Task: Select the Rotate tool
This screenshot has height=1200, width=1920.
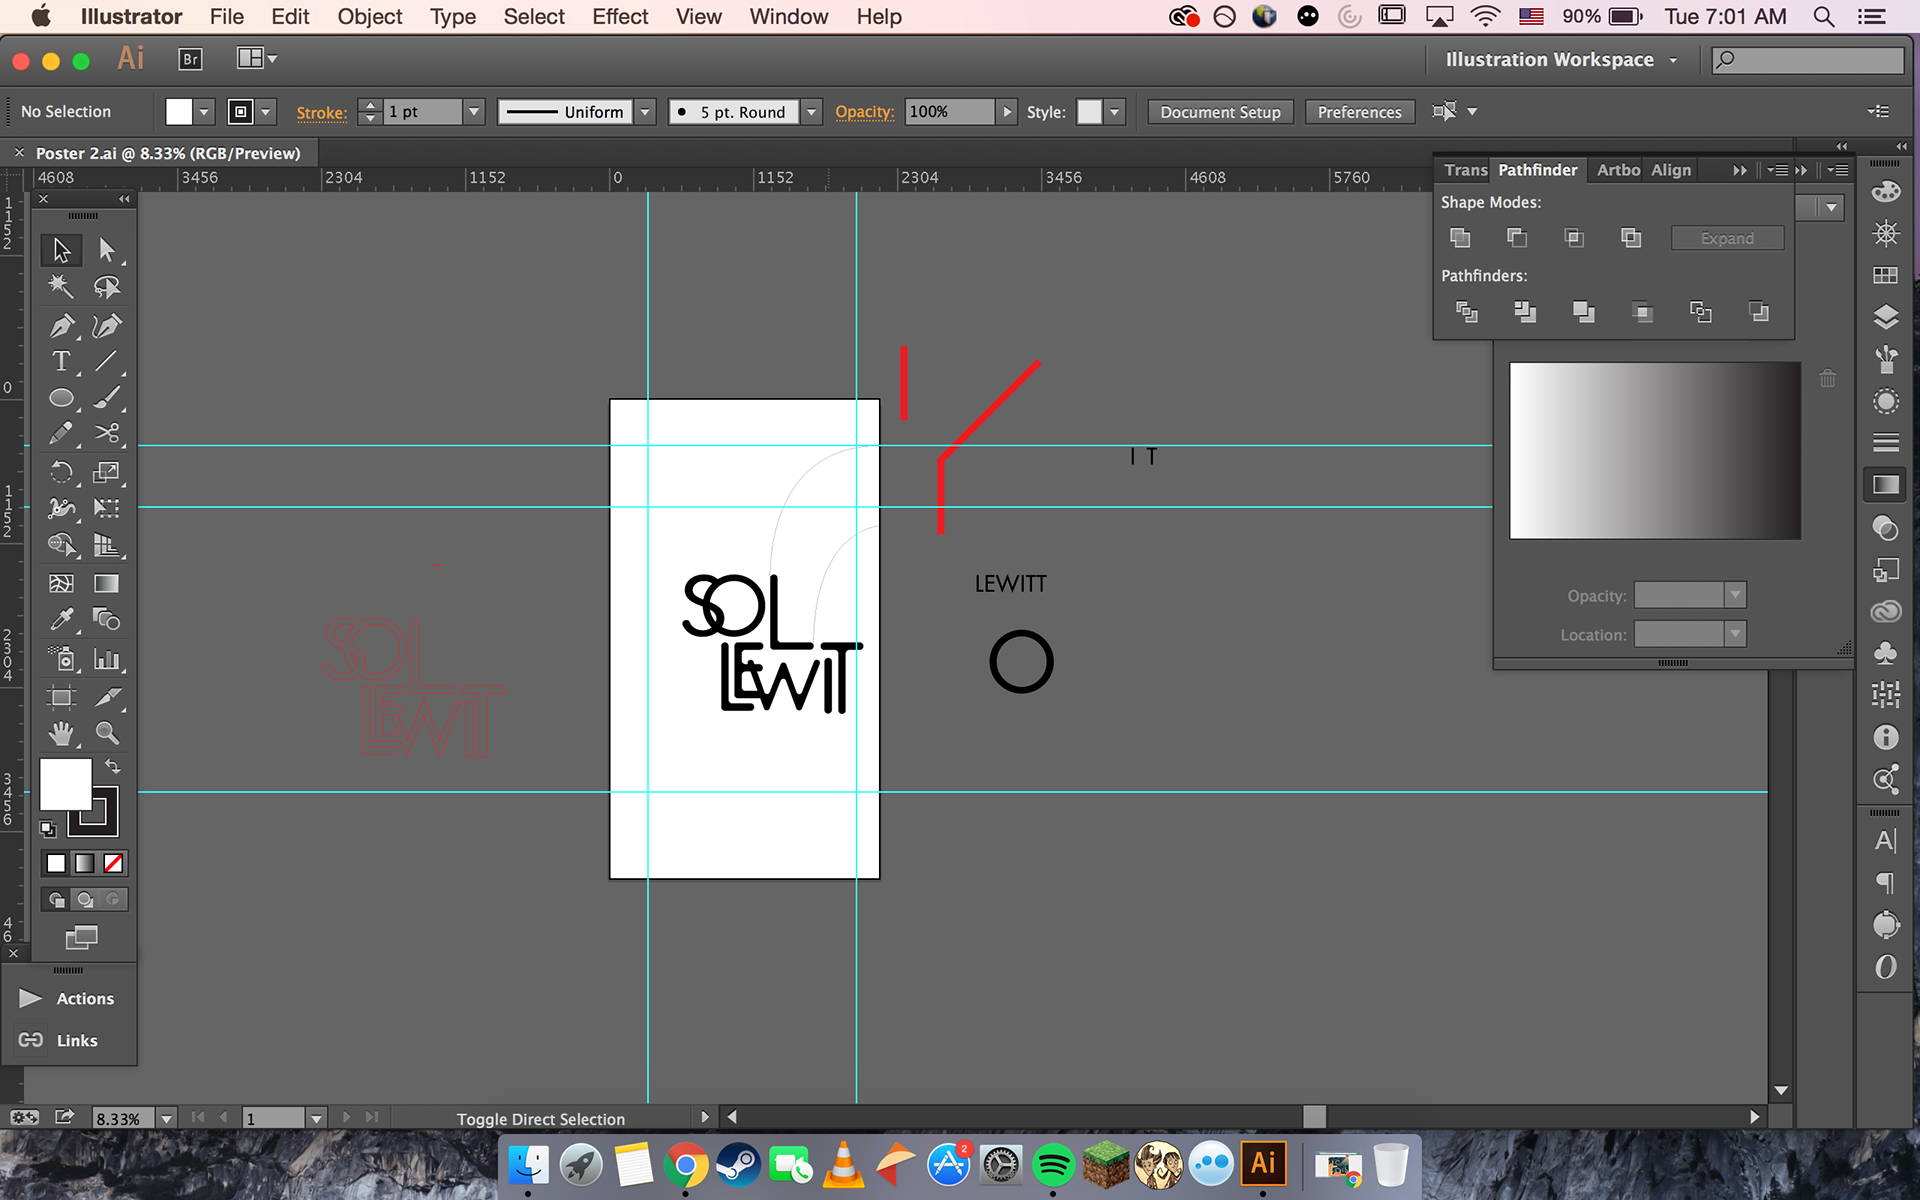Action: 61,472
